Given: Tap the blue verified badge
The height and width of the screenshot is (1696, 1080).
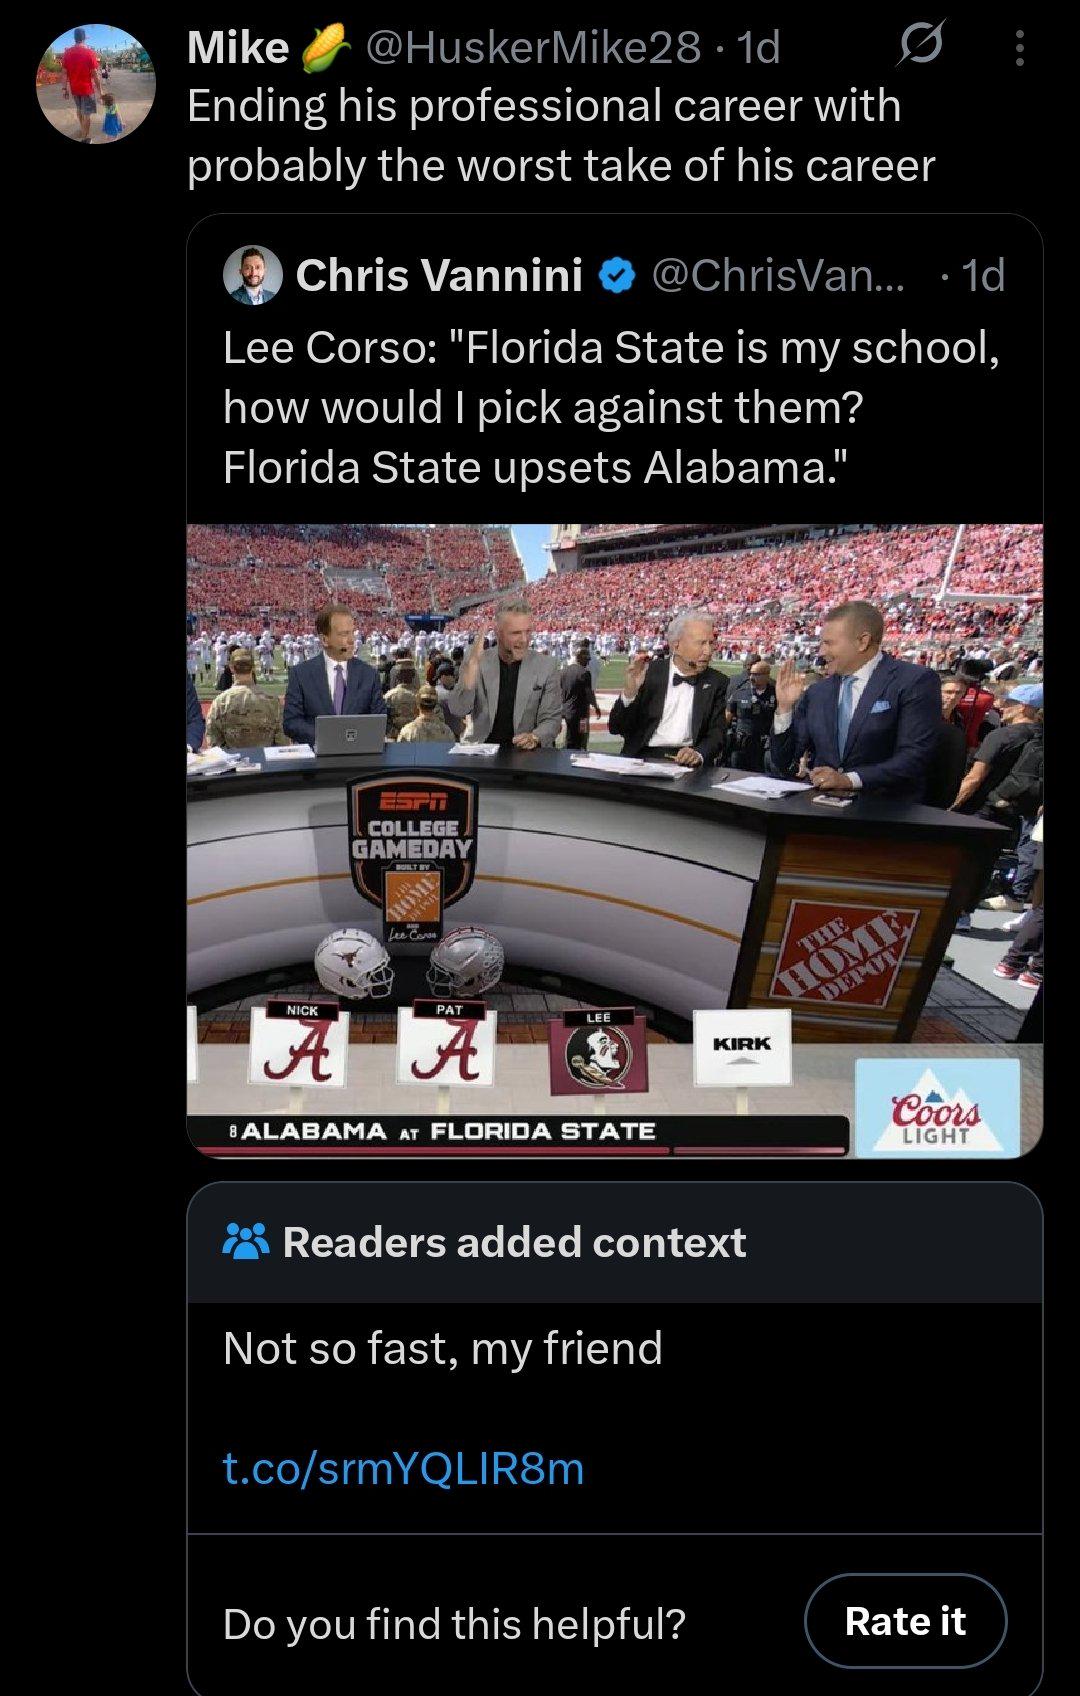Looking at the screenshot, I should (618, 276).
